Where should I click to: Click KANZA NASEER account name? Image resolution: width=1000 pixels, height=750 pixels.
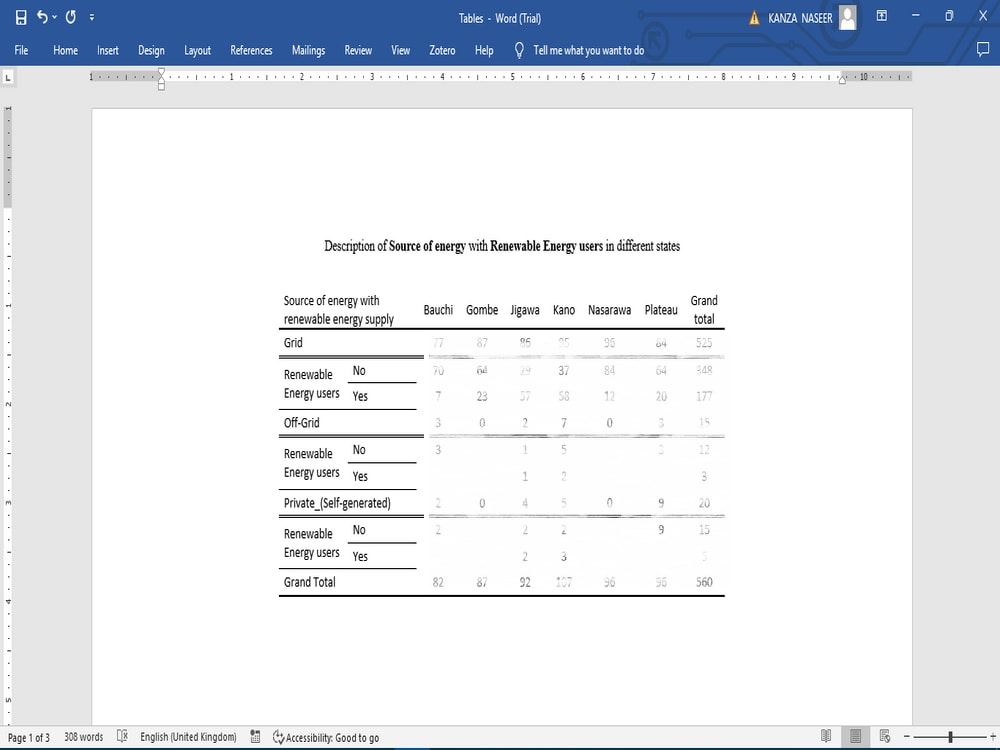click(x=800, y=18)
